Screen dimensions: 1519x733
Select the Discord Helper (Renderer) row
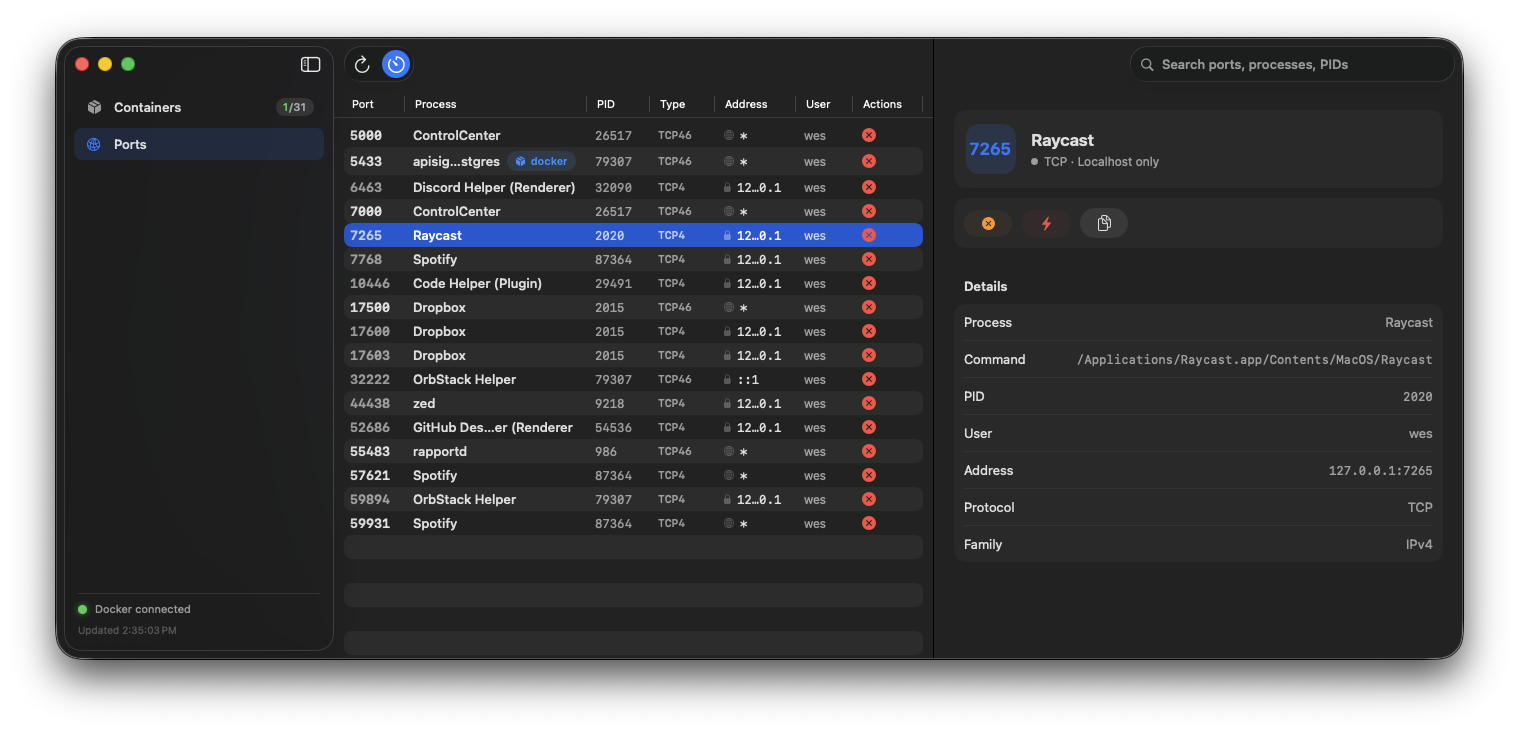pyautogui.click(x=633, y=187)
